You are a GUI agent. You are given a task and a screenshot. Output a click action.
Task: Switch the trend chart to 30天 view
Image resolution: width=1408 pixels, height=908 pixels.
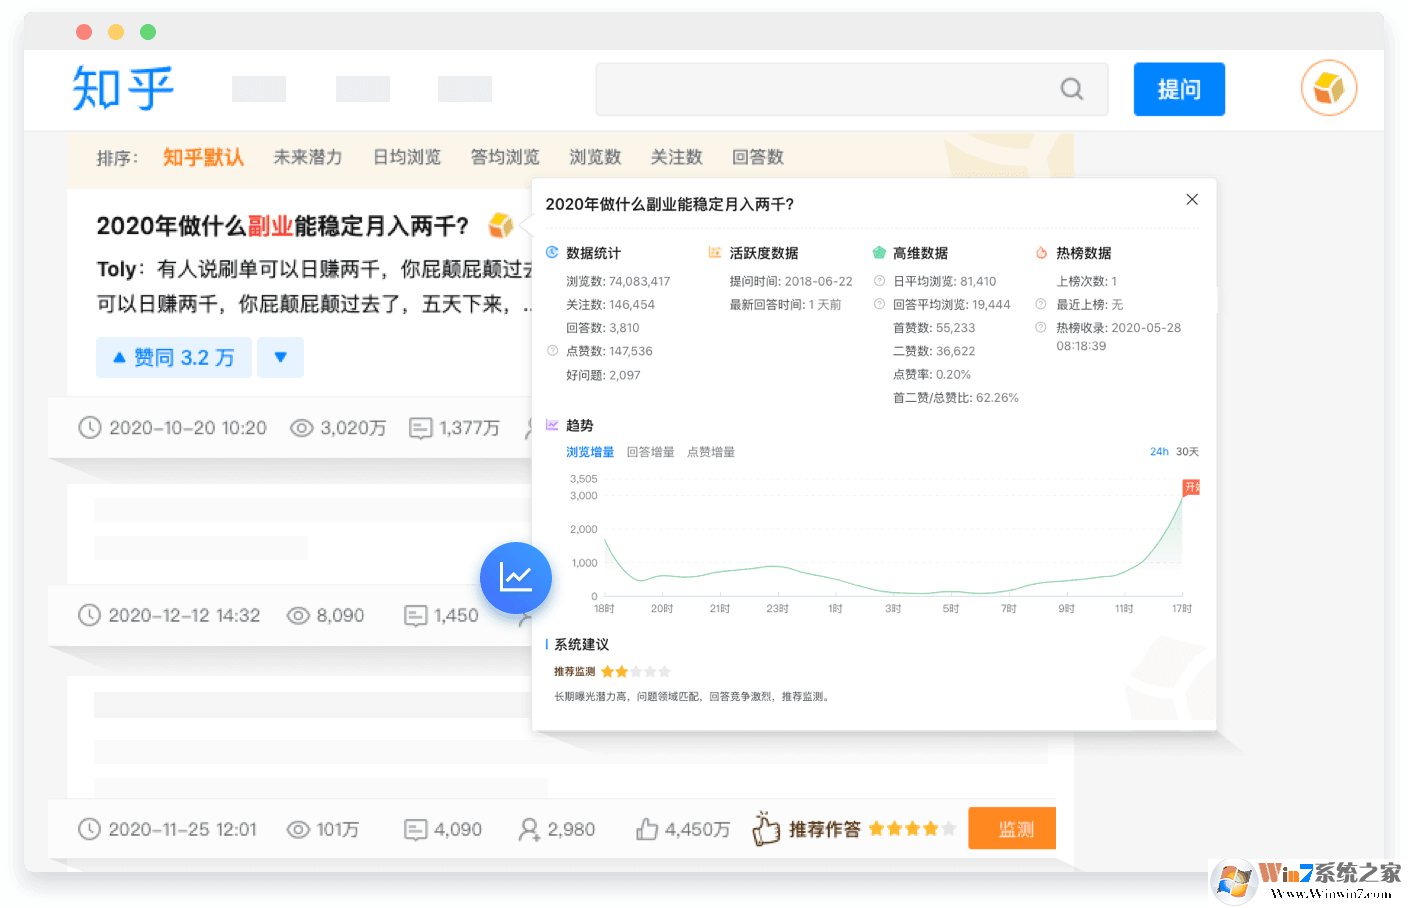pos(1186,451)
